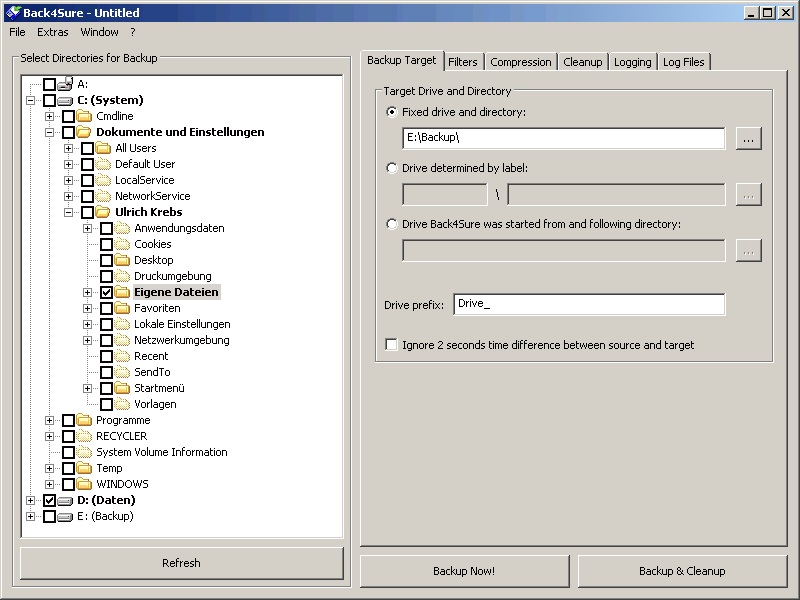The width and height of the screenshot is (800, 600).
Task: Check the Desktop checkbox in the tree
Action: (104, 259)
